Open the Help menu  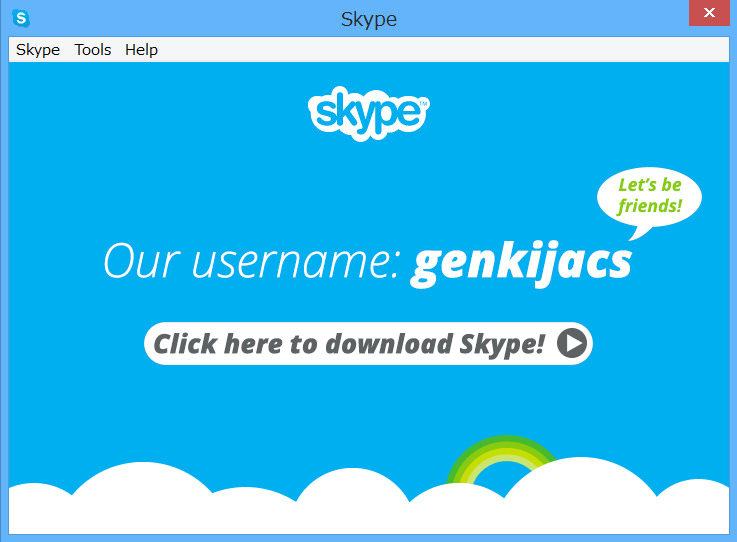point(141,50)
